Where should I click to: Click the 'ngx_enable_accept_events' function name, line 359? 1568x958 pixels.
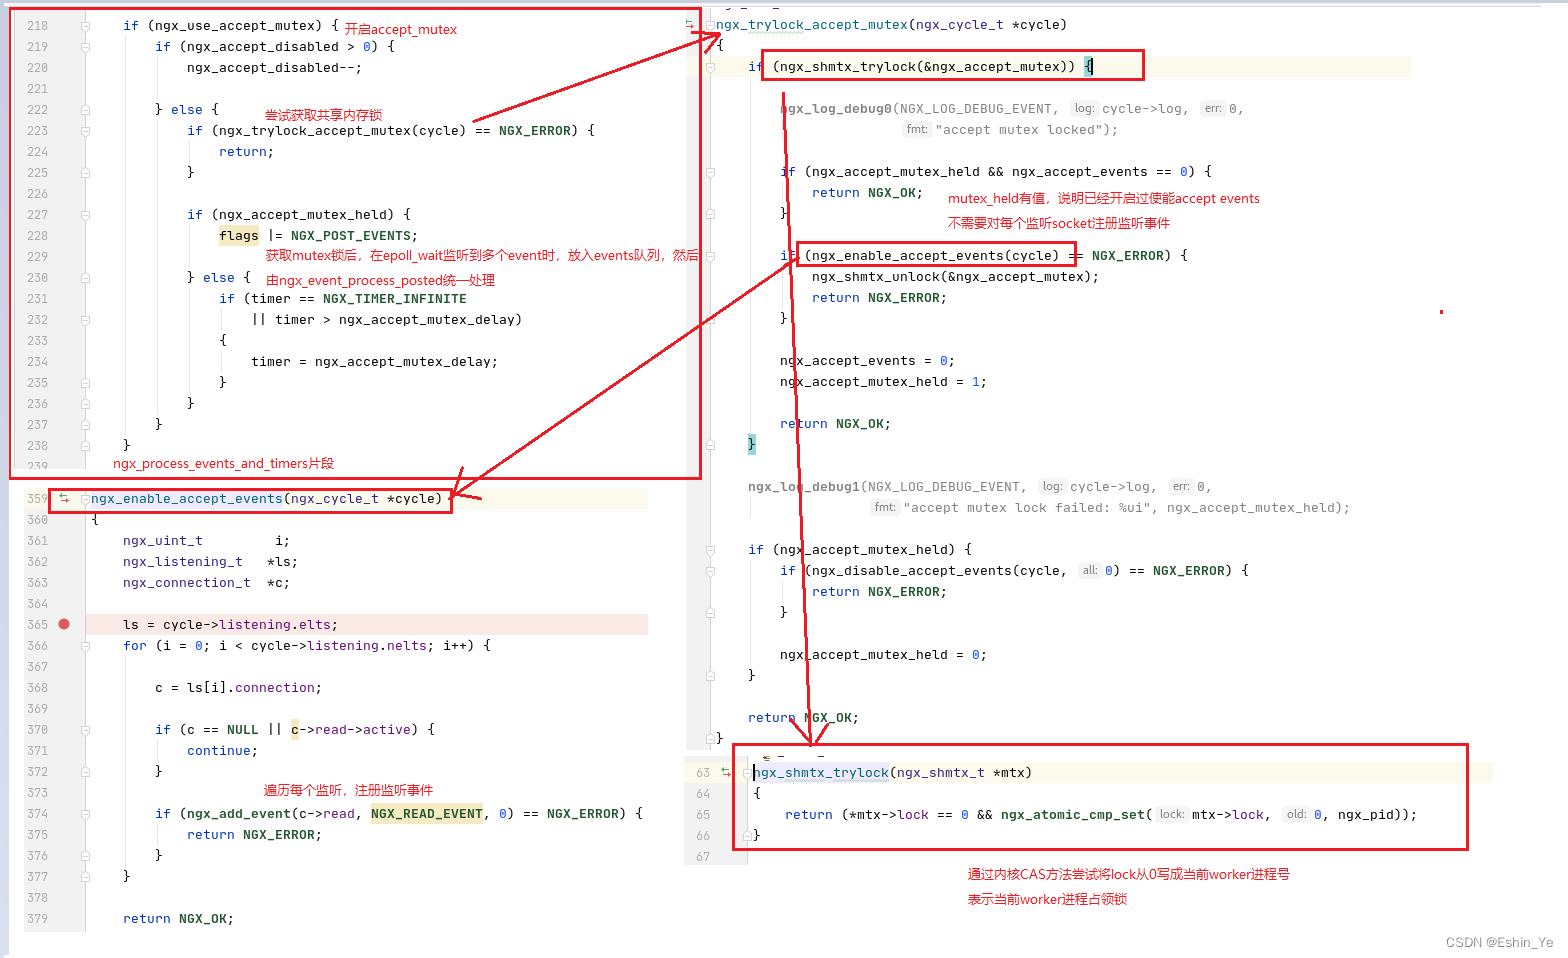tap(186, 499)
